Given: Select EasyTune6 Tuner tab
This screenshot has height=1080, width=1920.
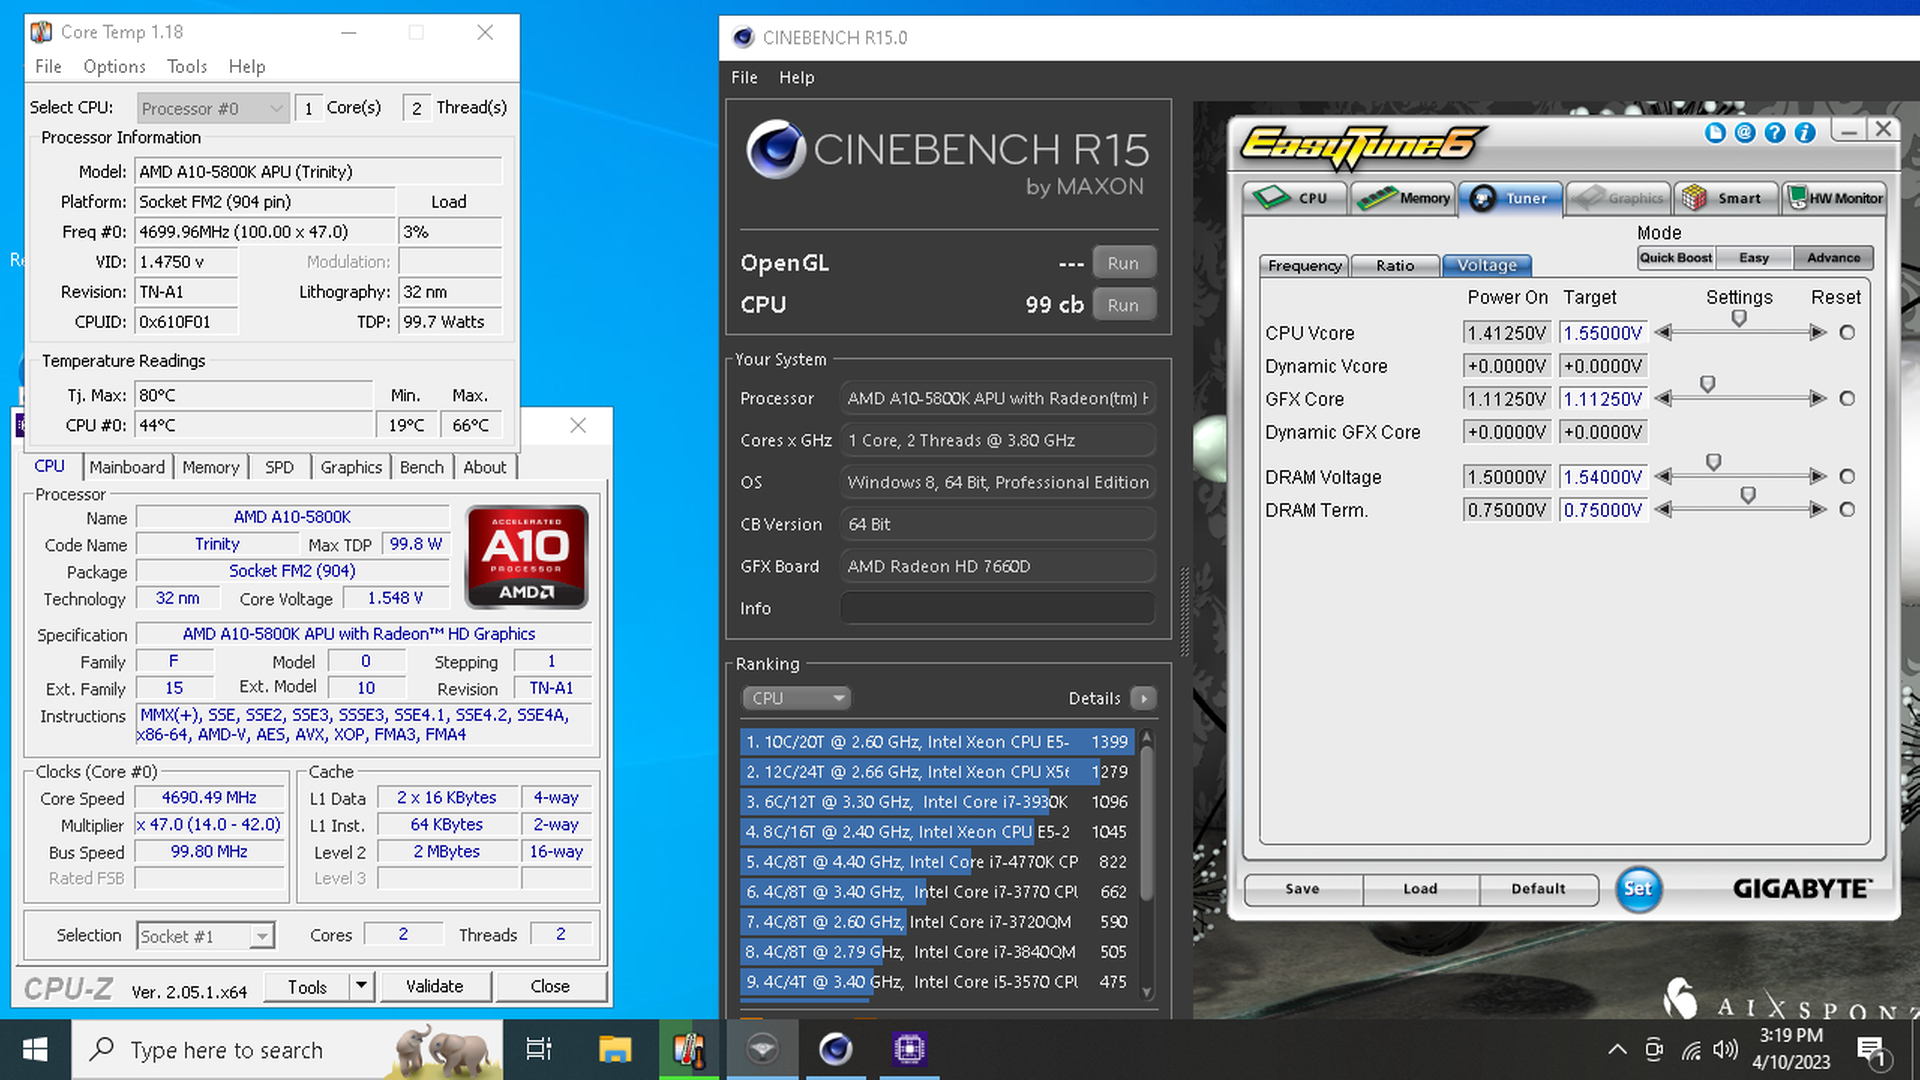Looking at the screenshot, I should click(1510, 198).
